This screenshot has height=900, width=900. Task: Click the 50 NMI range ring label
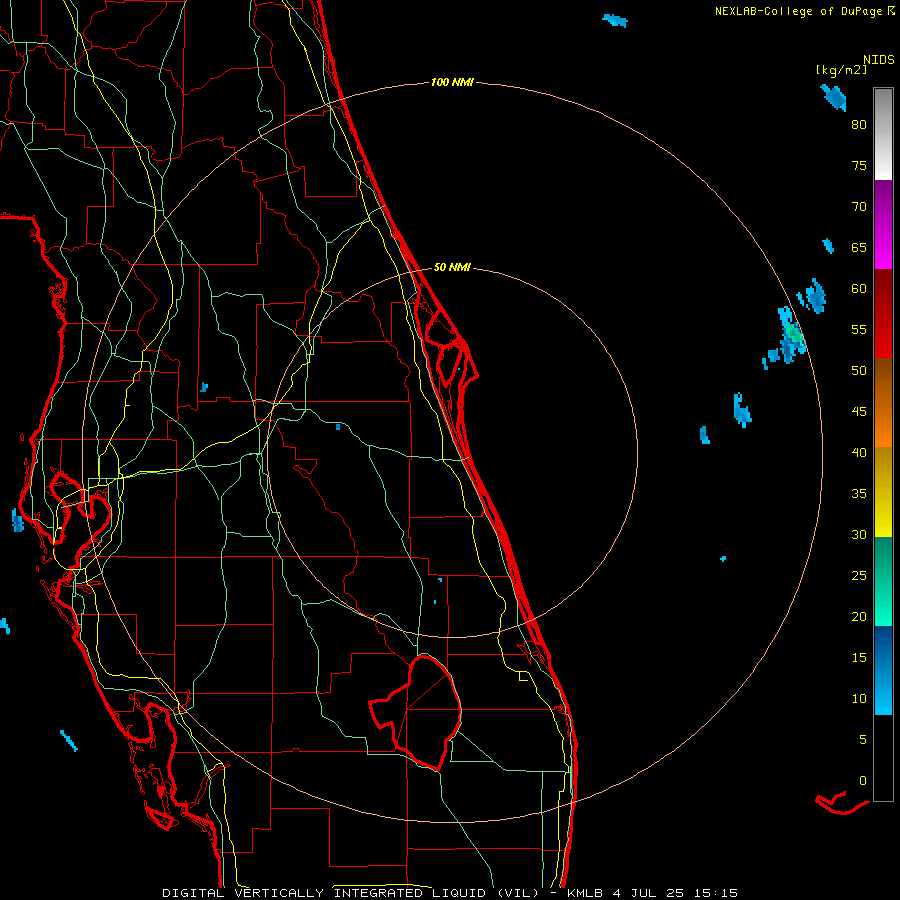click(x=452, y=267)
